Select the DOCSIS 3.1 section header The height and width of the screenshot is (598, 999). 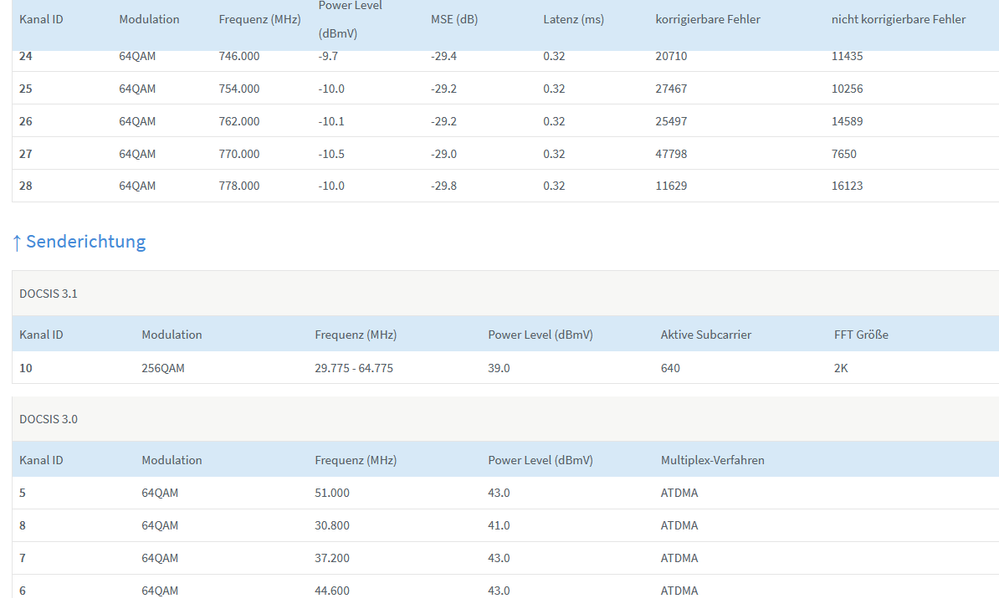tap(49, 293)
